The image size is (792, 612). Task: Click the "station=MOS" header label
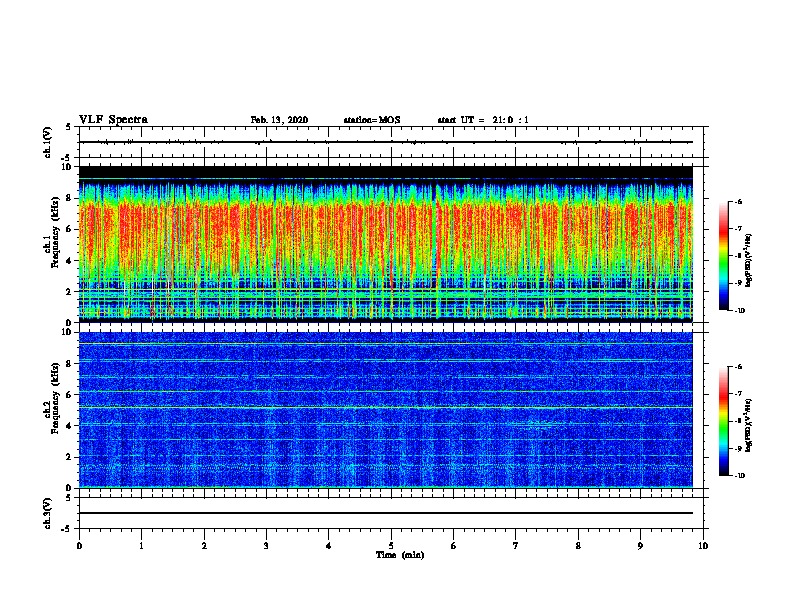tap(372, 120)
